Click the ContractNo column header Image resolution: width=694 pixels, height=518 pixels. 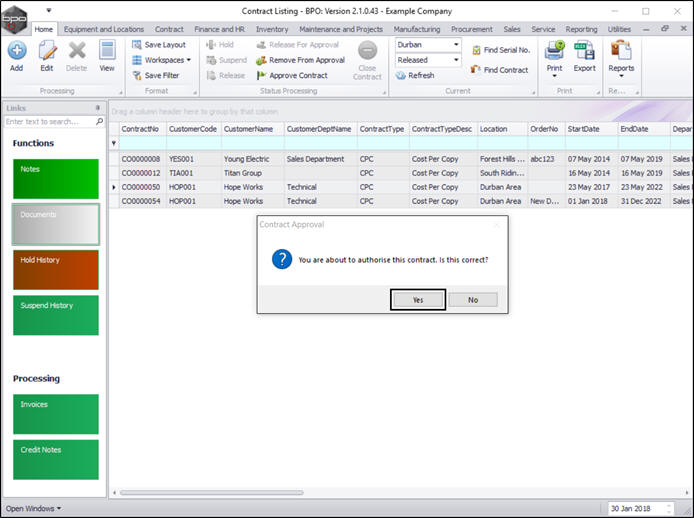143,129
